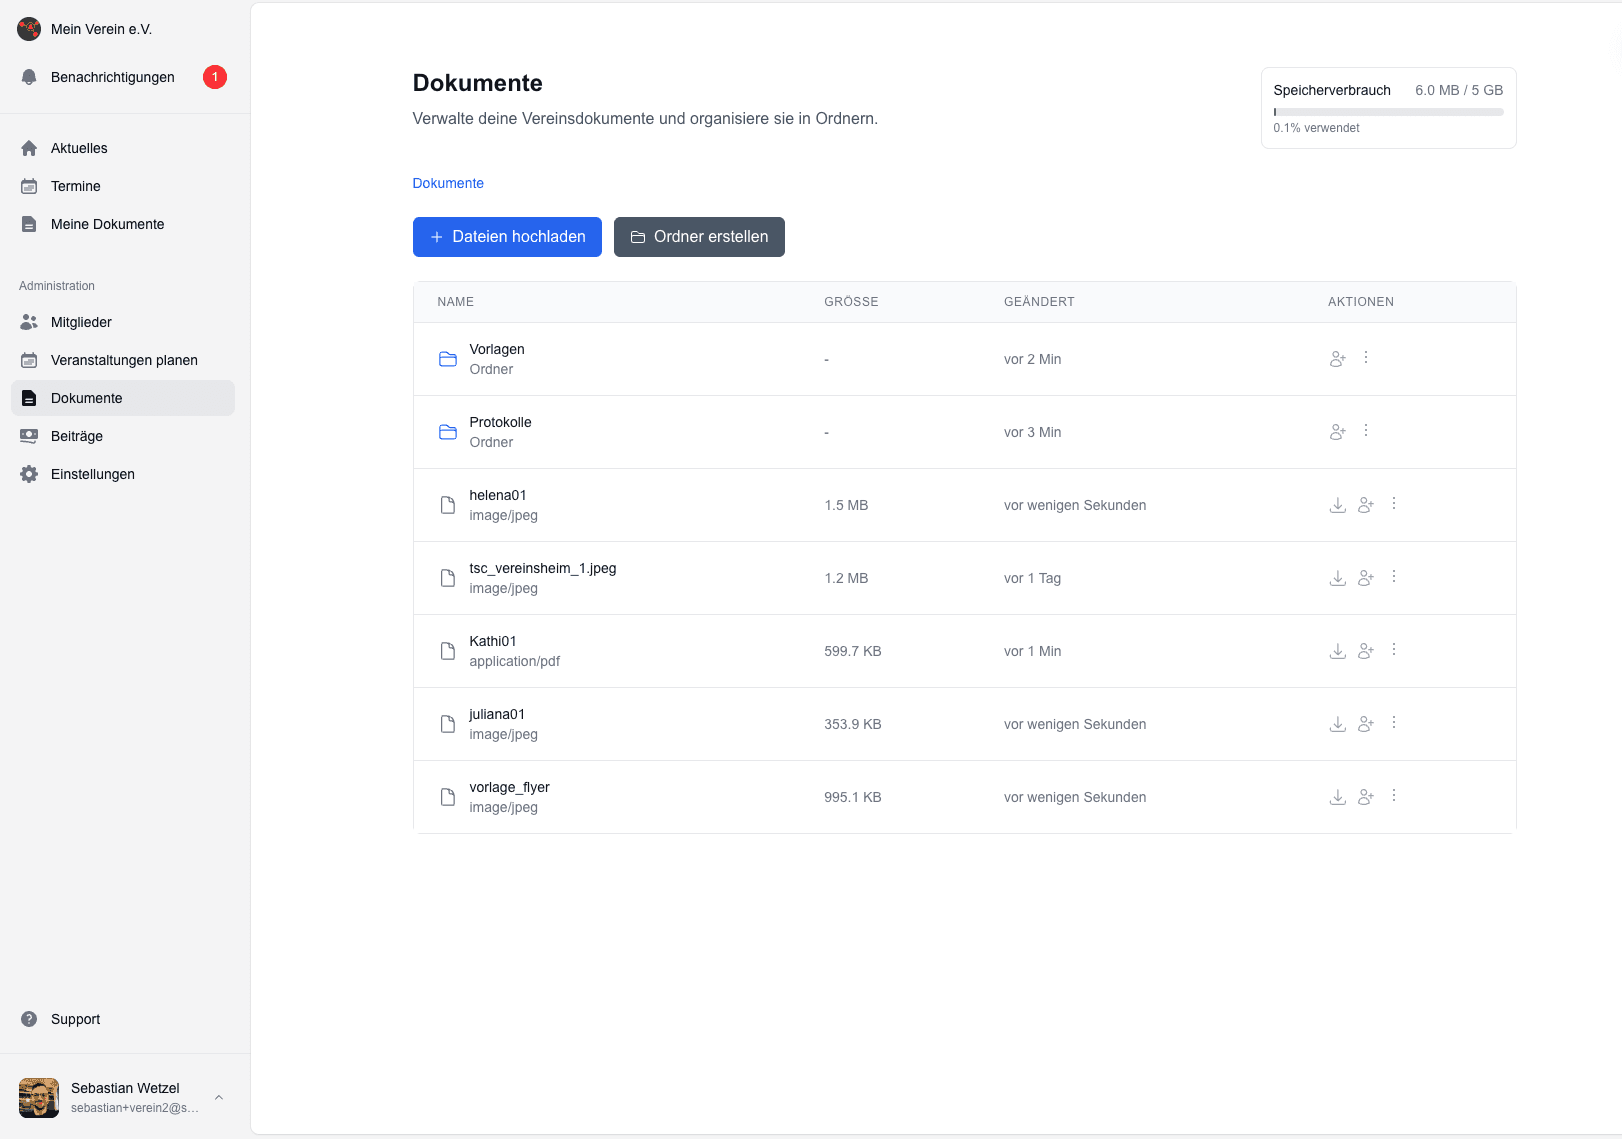Click the helena01 file name
The height and width of the screenshot is (1139, 1622).
tap(498, 495)
